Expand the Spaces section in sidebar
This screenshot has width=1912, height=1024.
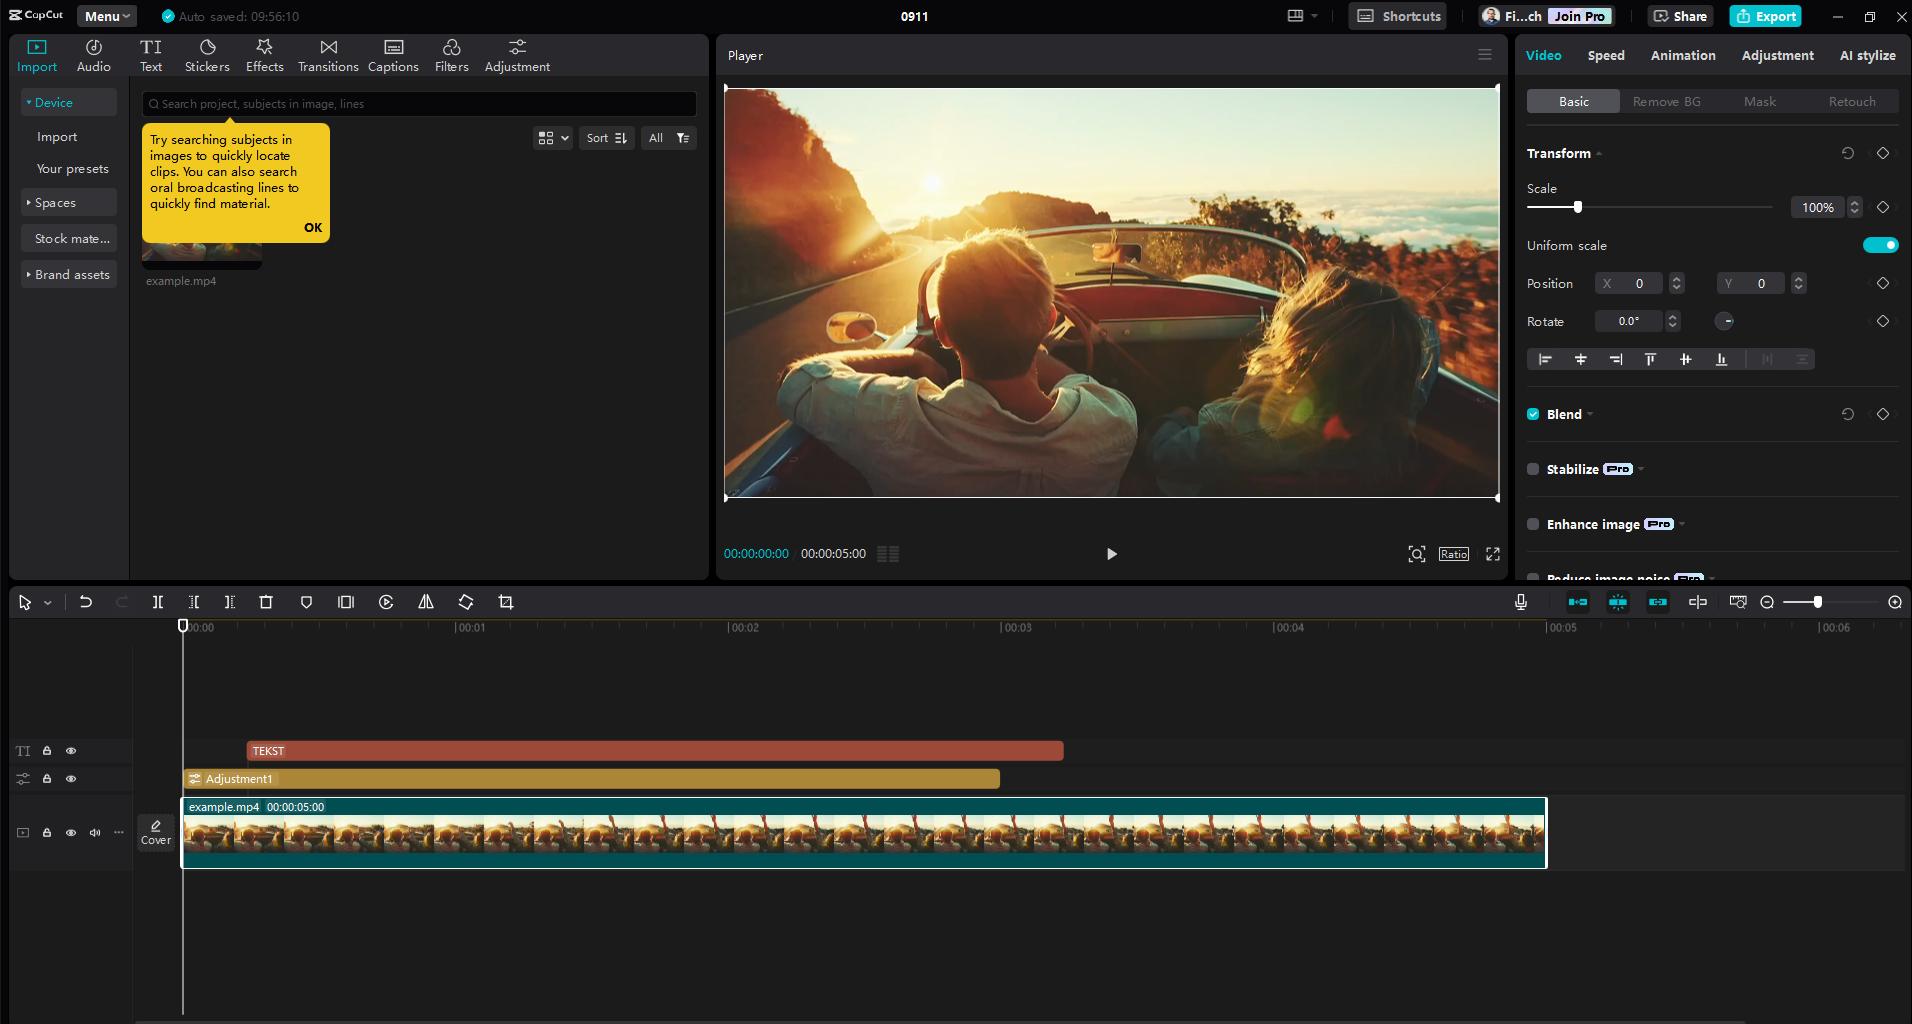tap(56, 203)
